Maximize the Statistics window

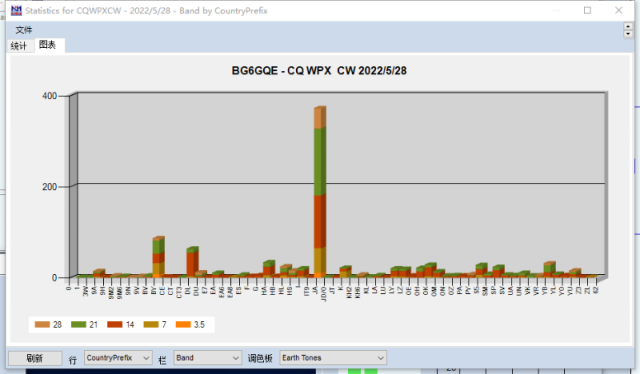coord(587,11)
